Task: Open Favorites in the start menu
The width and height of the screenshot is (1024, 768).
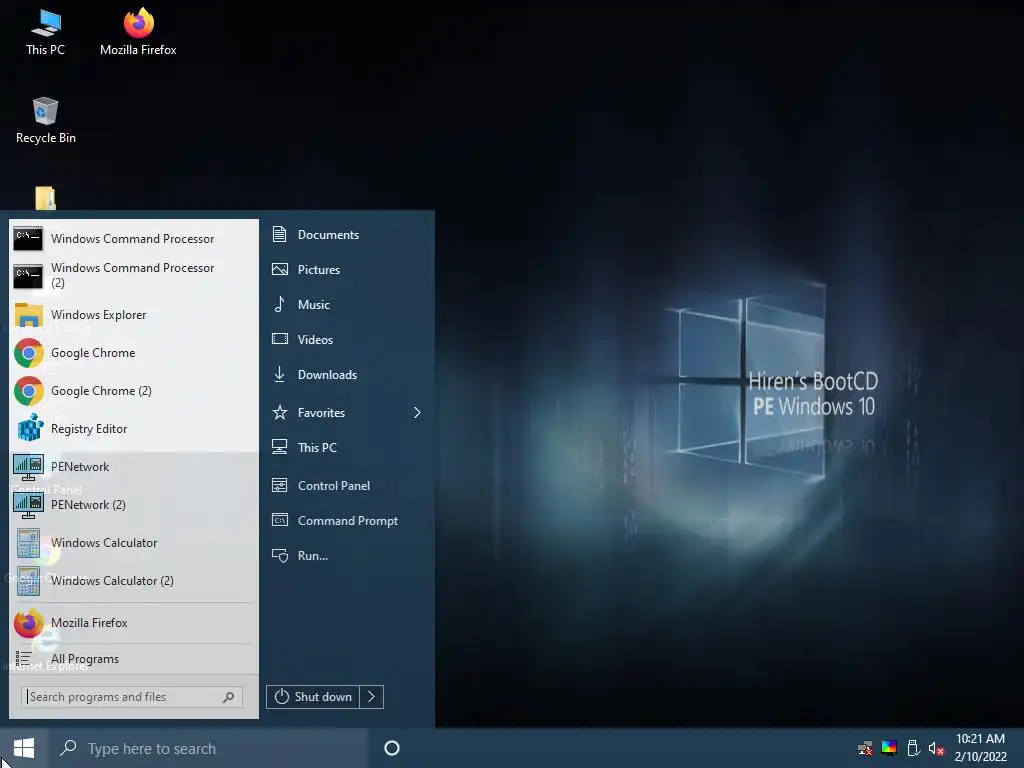Action: click(x=346, y=413)
